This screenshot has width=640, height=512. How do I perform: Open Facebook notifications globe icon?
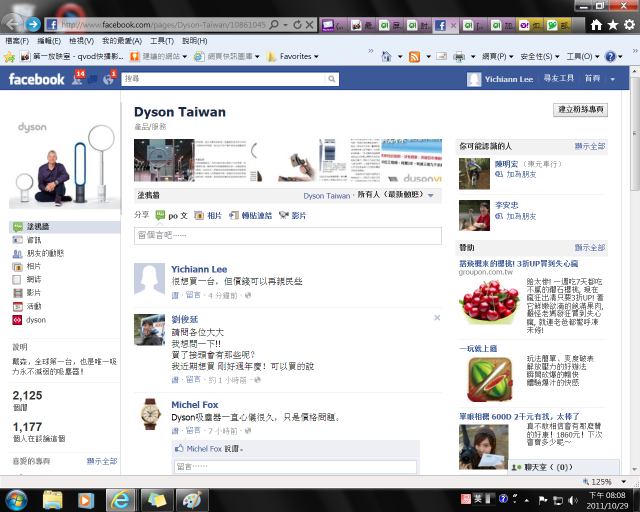[x=109, y=78]
